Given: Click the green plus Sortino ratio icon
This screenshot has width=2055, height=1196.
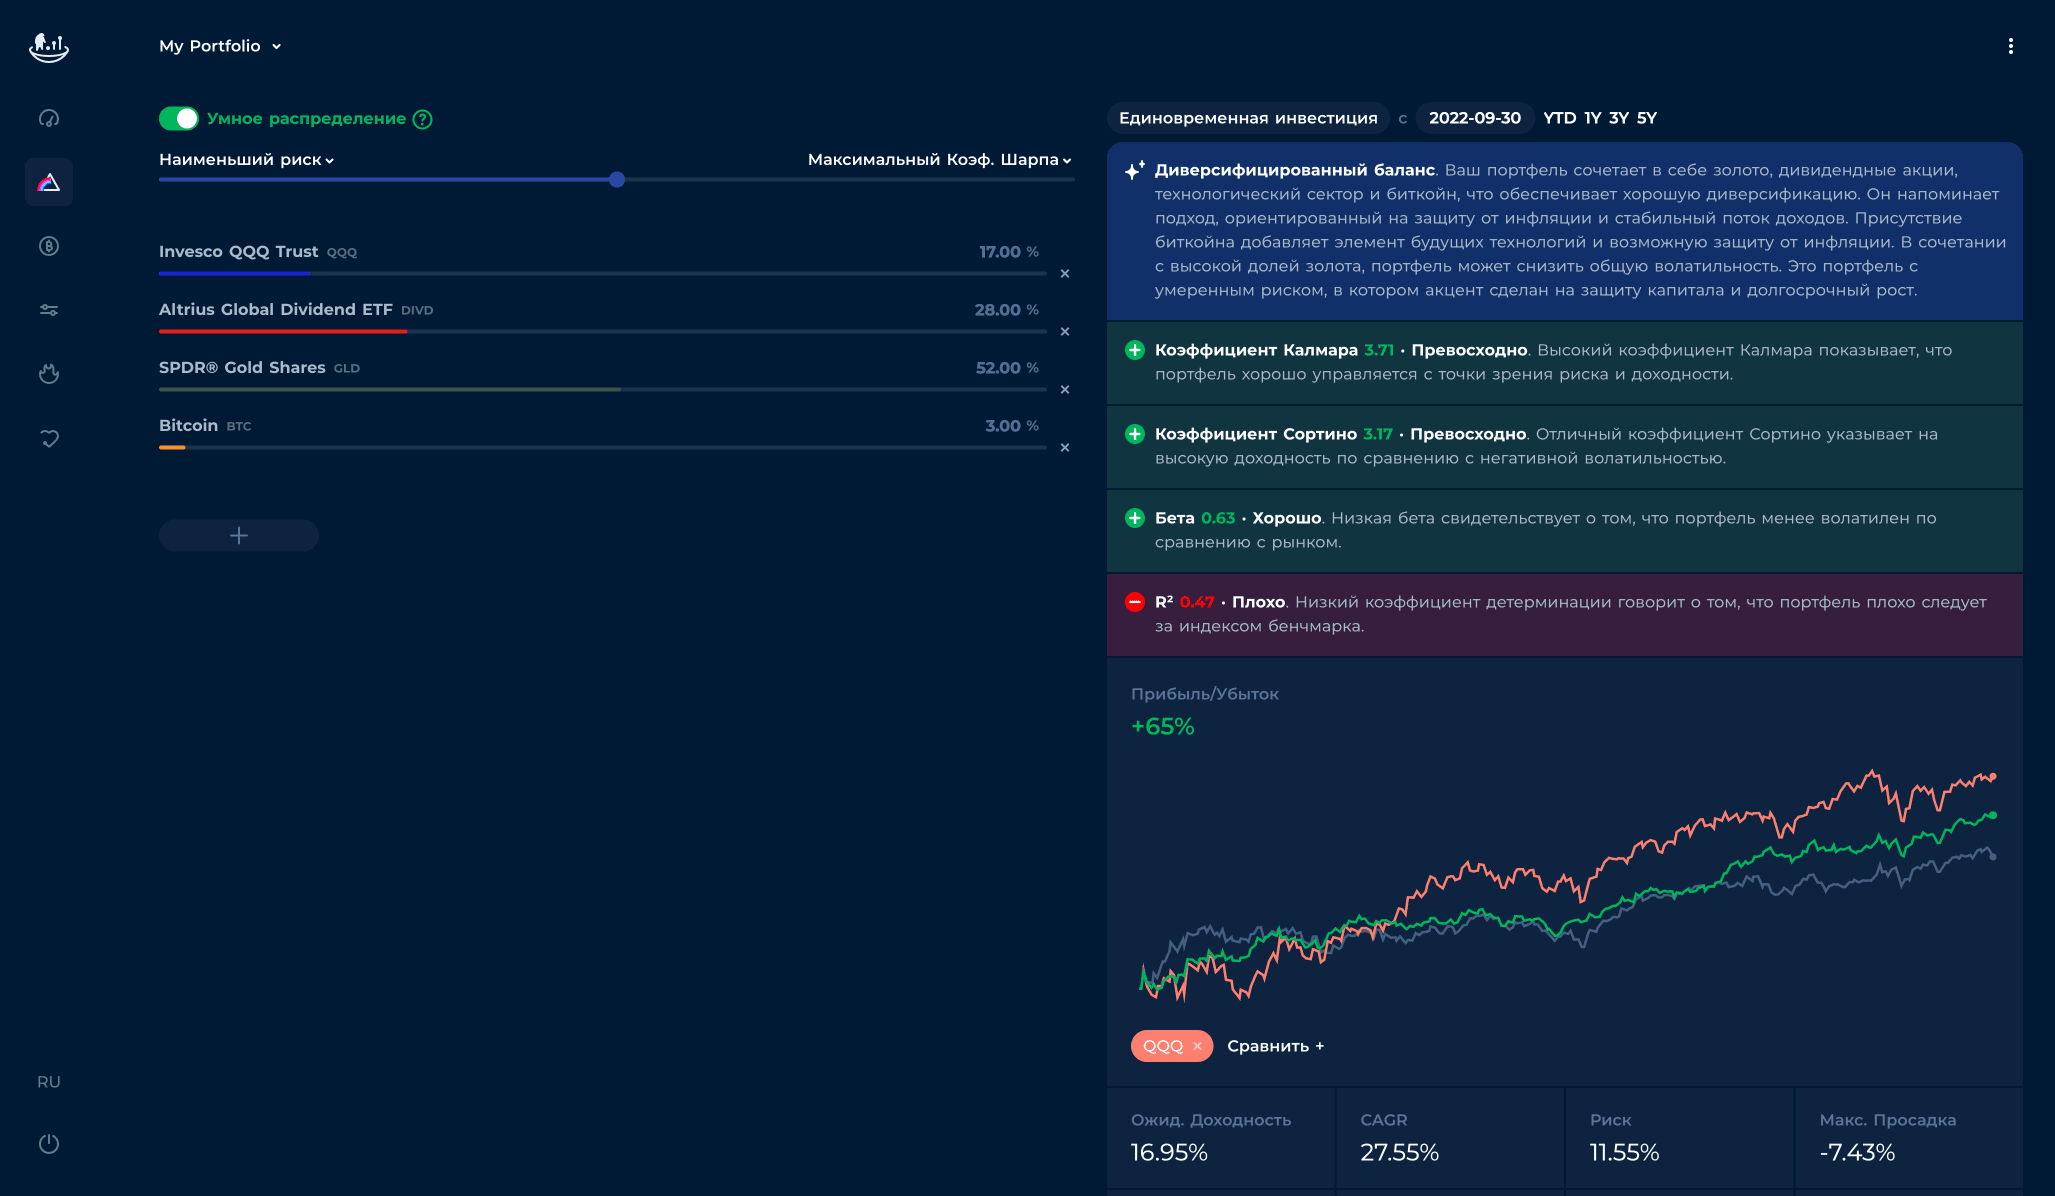Looking at the screenshot, I should tap(1135, 434).
